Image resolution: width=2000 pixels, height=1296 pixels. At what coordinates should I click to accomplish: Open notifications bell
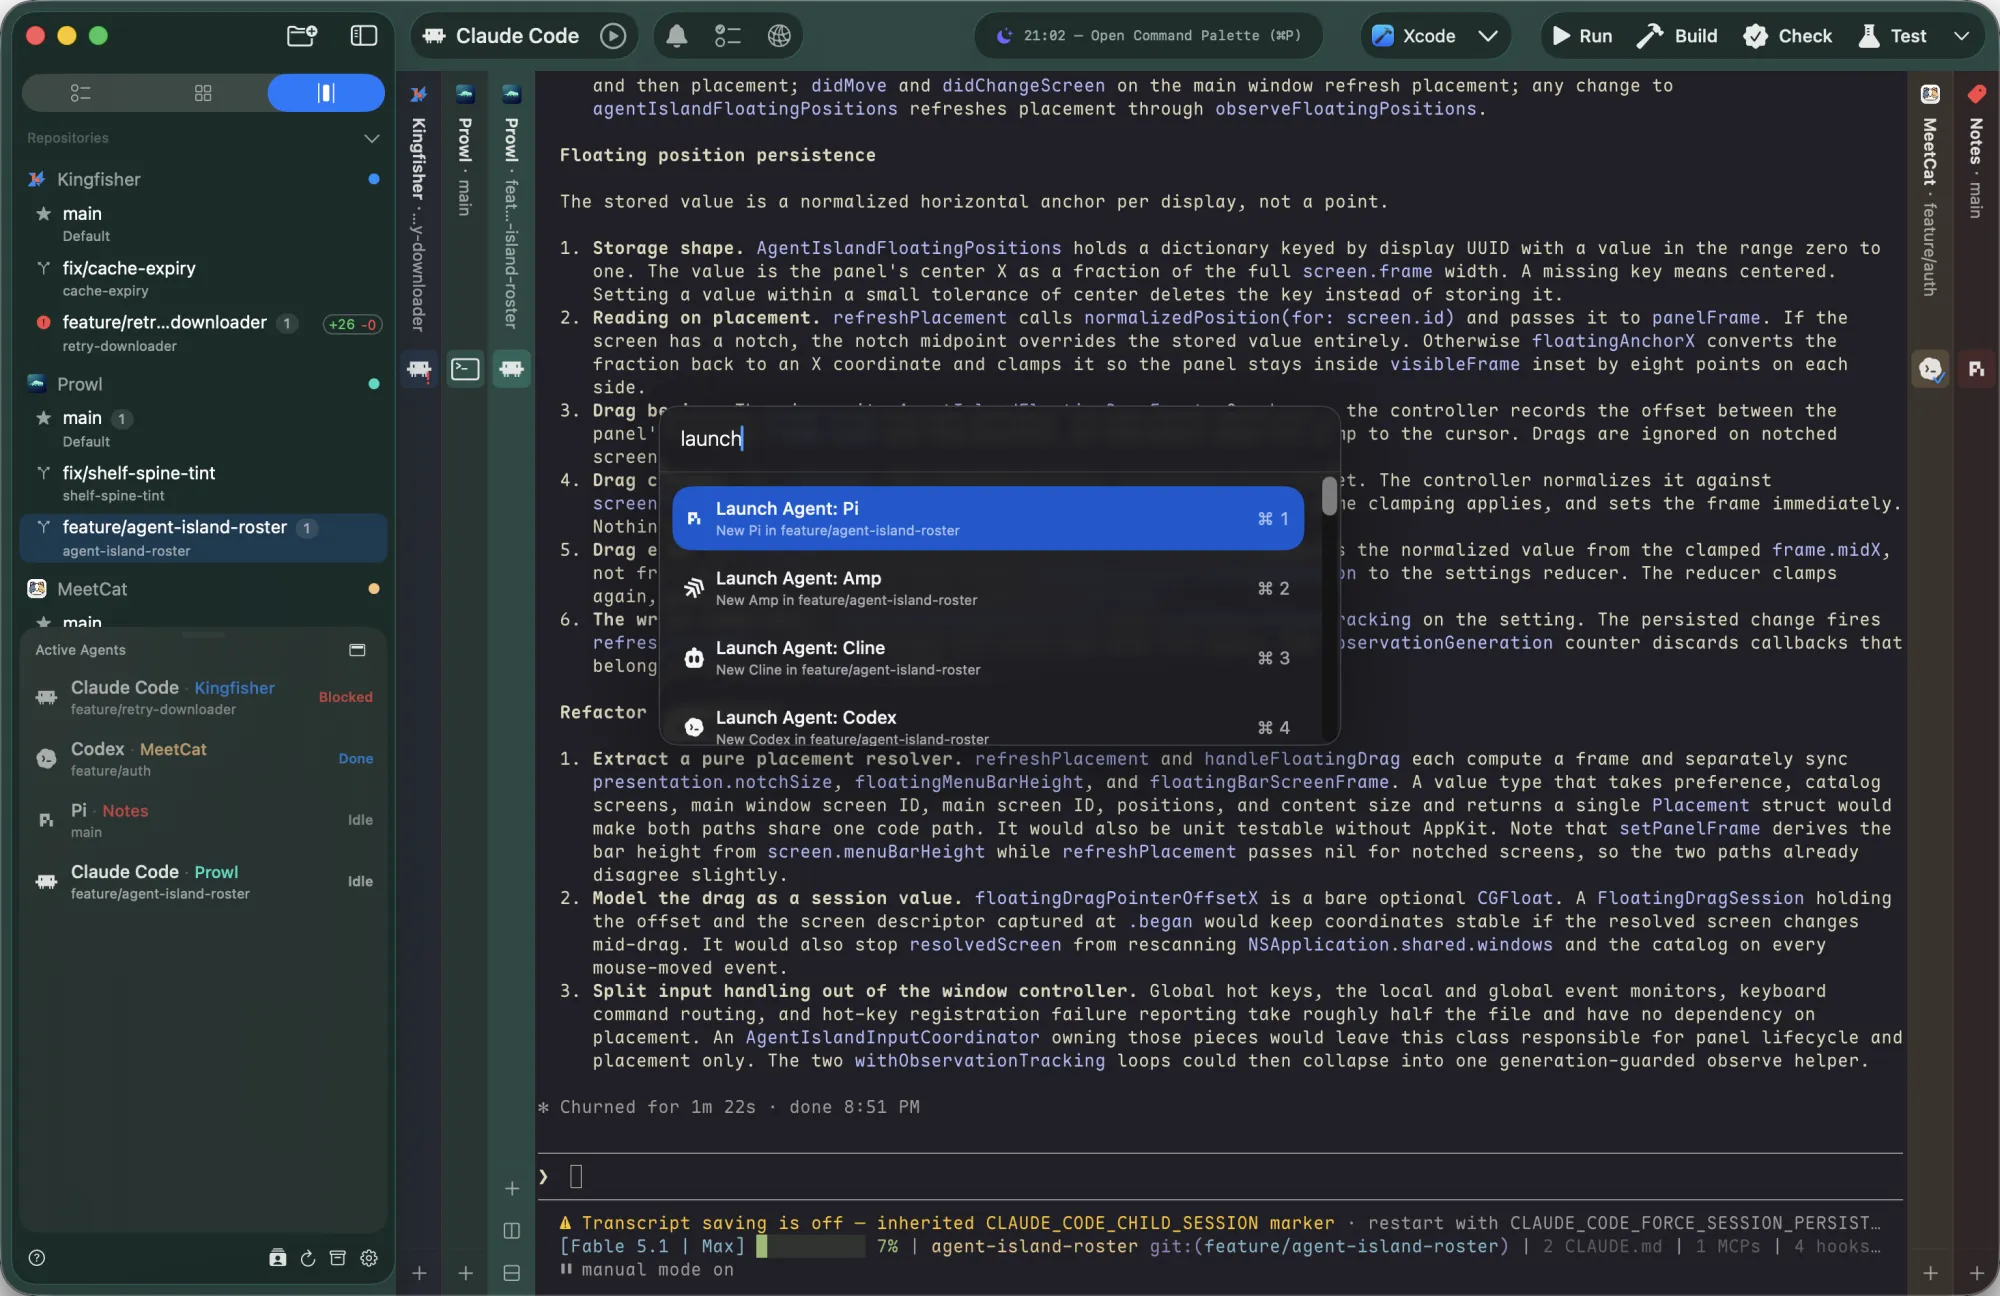(x=677, y=36)
